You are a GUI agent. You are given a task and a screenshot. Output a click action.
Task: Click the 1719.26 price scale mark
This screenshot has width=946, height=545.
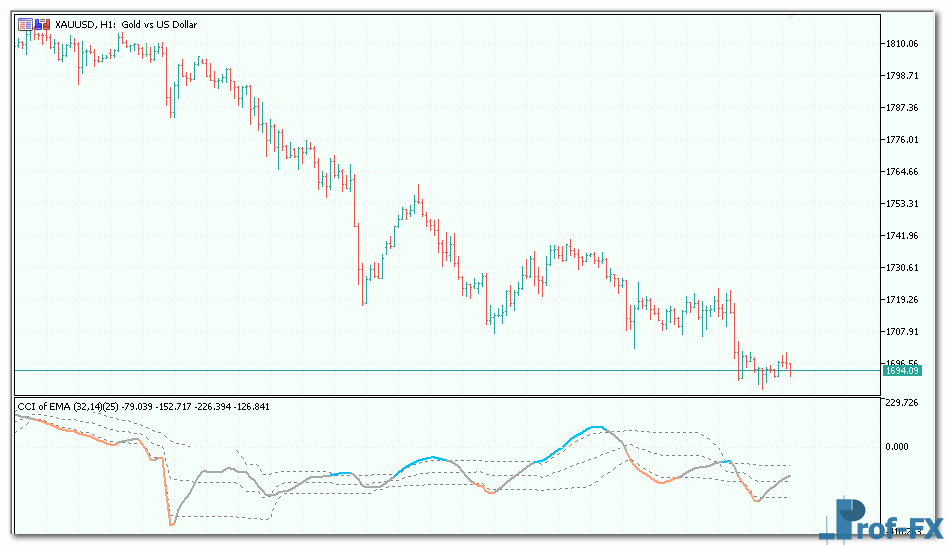coord(901,300)
